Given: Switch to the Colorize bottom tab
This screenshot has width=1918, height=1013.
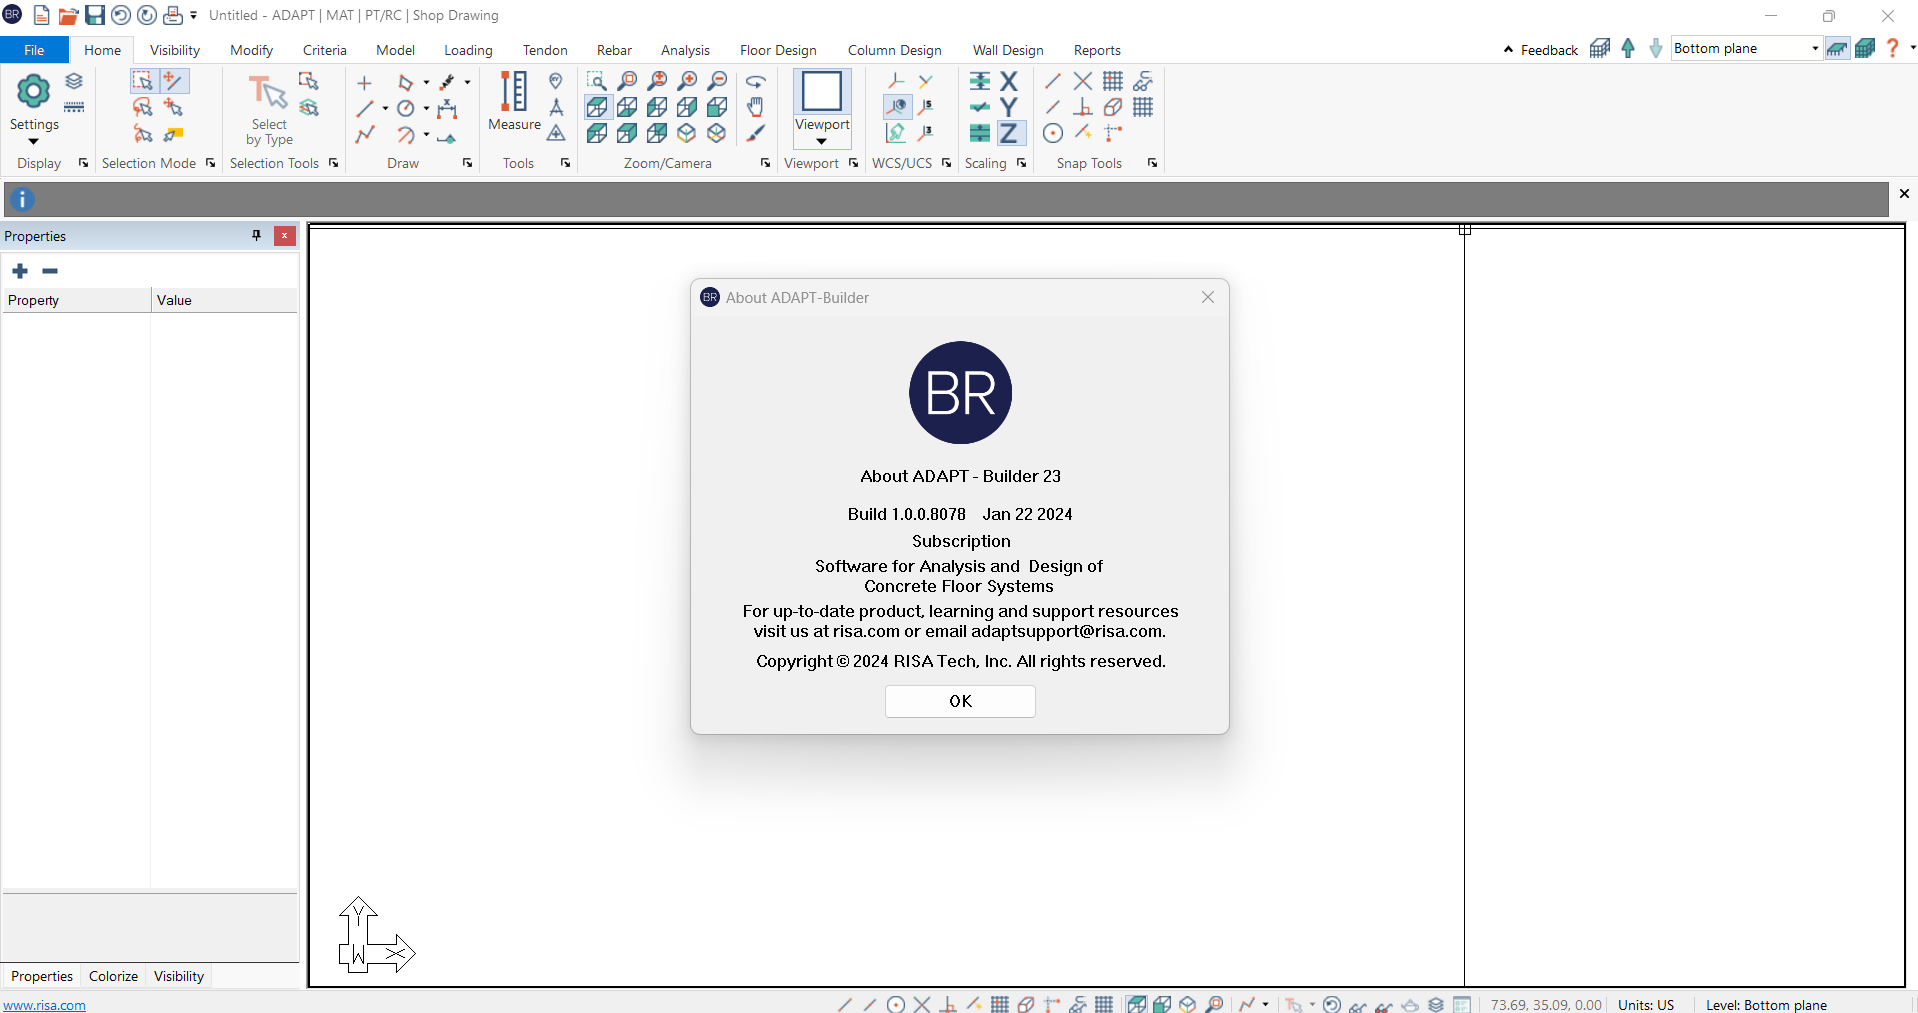Looking at the screenshot, I should pyautogui.click(x=113, y=976).
